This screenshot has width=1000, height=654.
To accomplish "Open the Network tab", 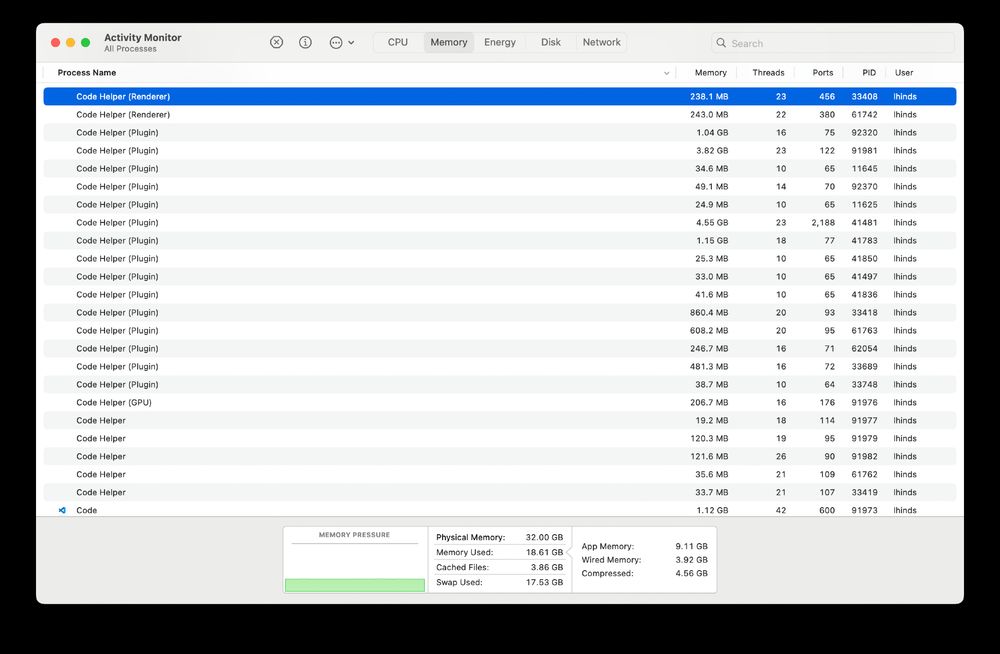I will [x=601, y=42].
